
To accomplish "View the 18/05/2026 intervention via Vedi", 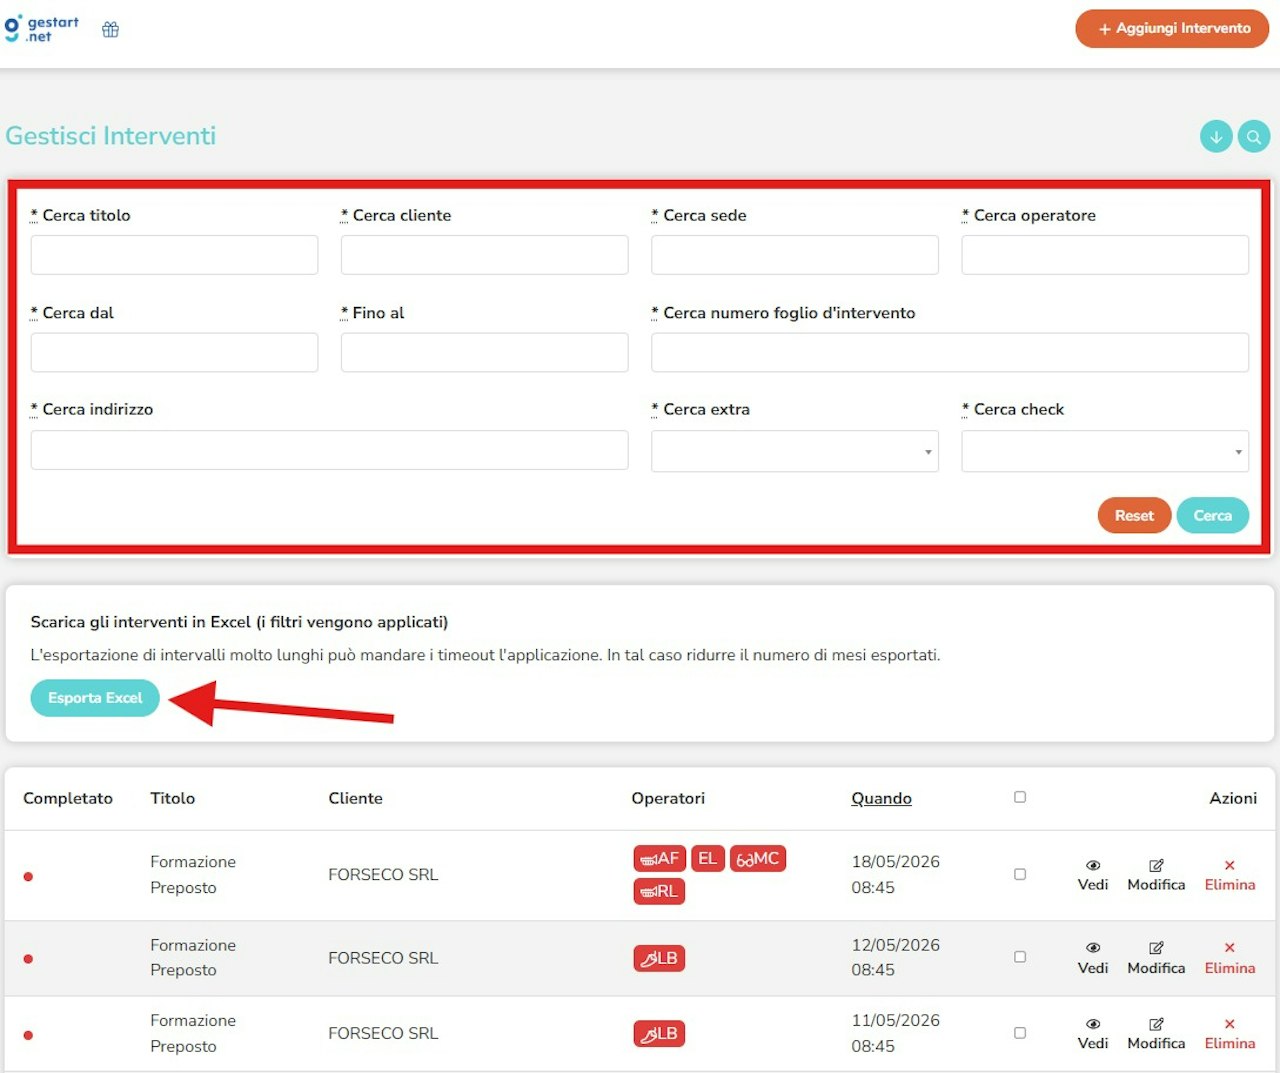I will 1093,875.
